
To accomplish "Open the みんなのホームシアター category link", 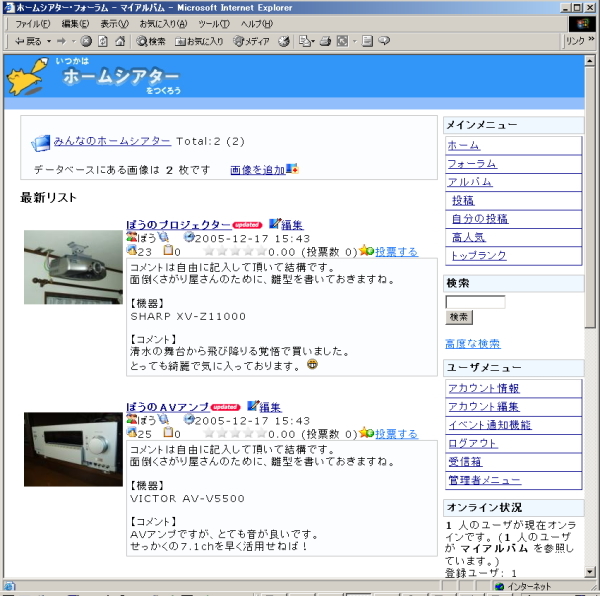I will point(112,141).
